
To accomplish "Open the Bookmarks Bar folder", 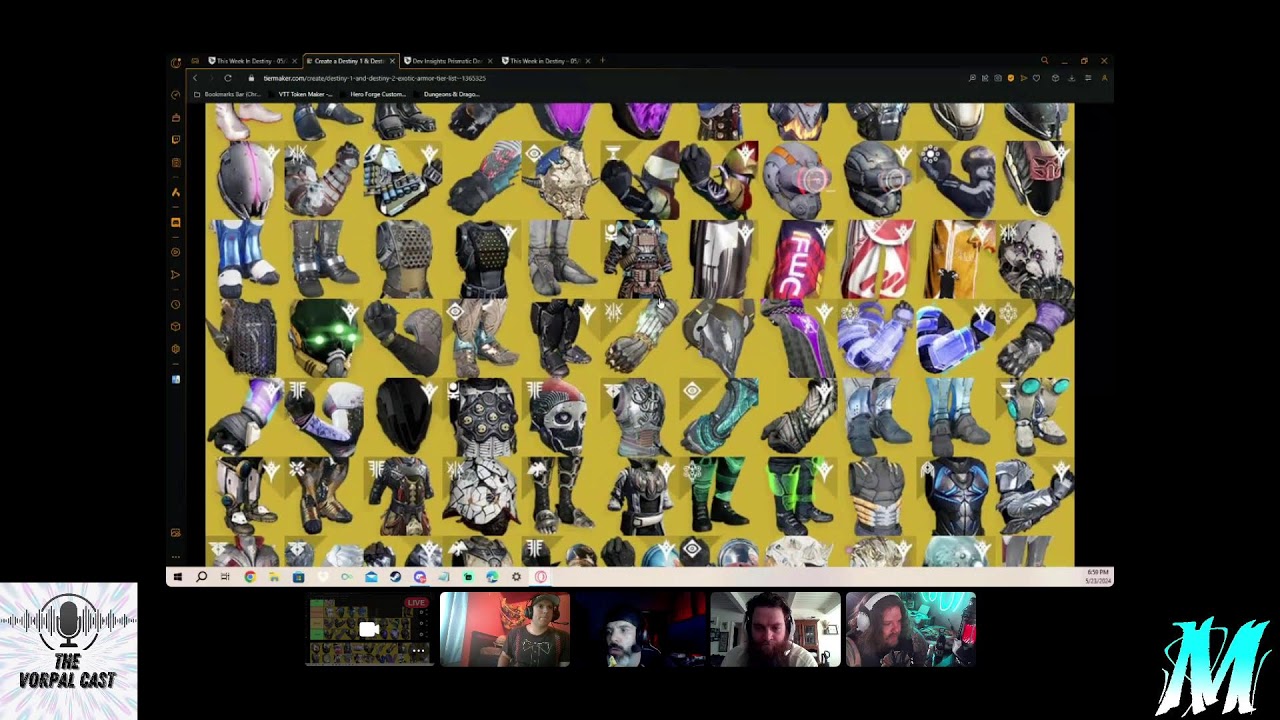I will [227, 94].
